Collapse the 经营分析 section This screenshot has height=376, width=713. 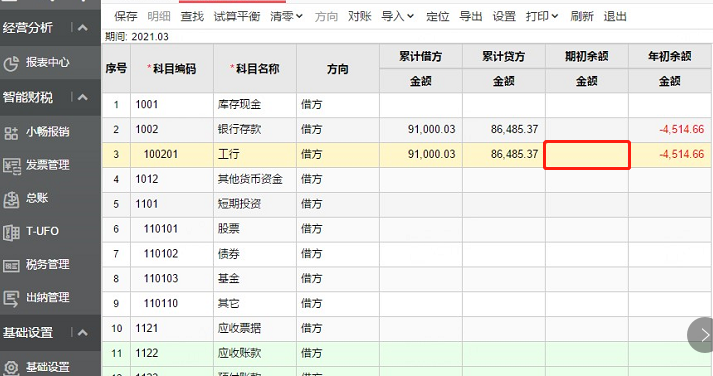(83, 28)
